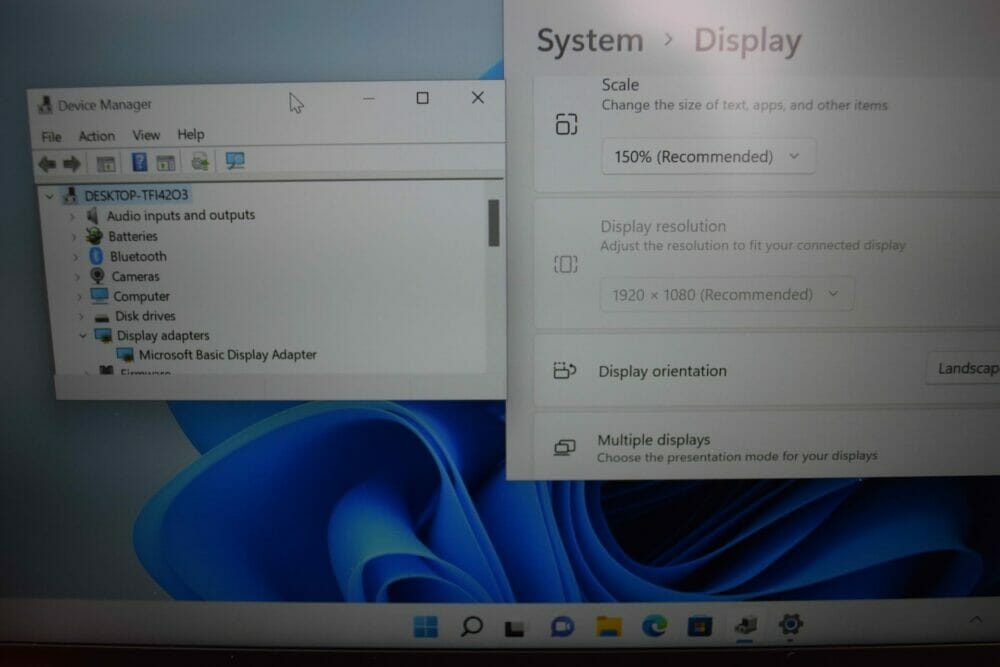Select the Disk drives category icon
The image size is (1000, 667).
[x=101, y=317]
